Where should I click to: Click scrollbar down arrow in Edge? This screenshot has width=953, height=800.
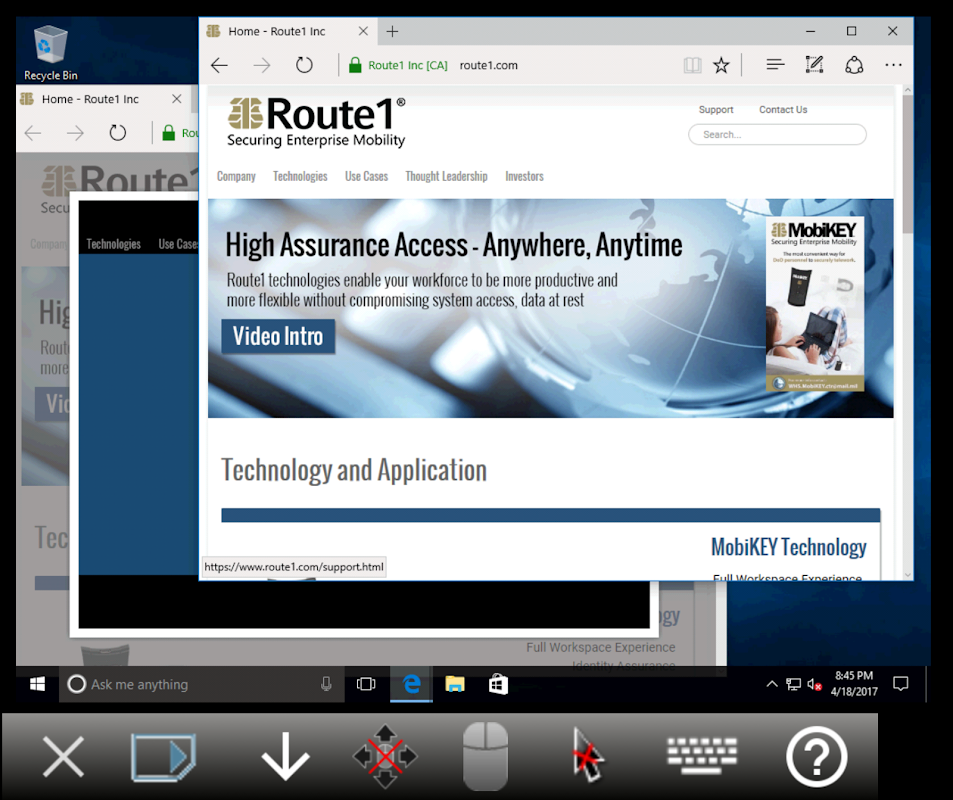pos(907,574)
